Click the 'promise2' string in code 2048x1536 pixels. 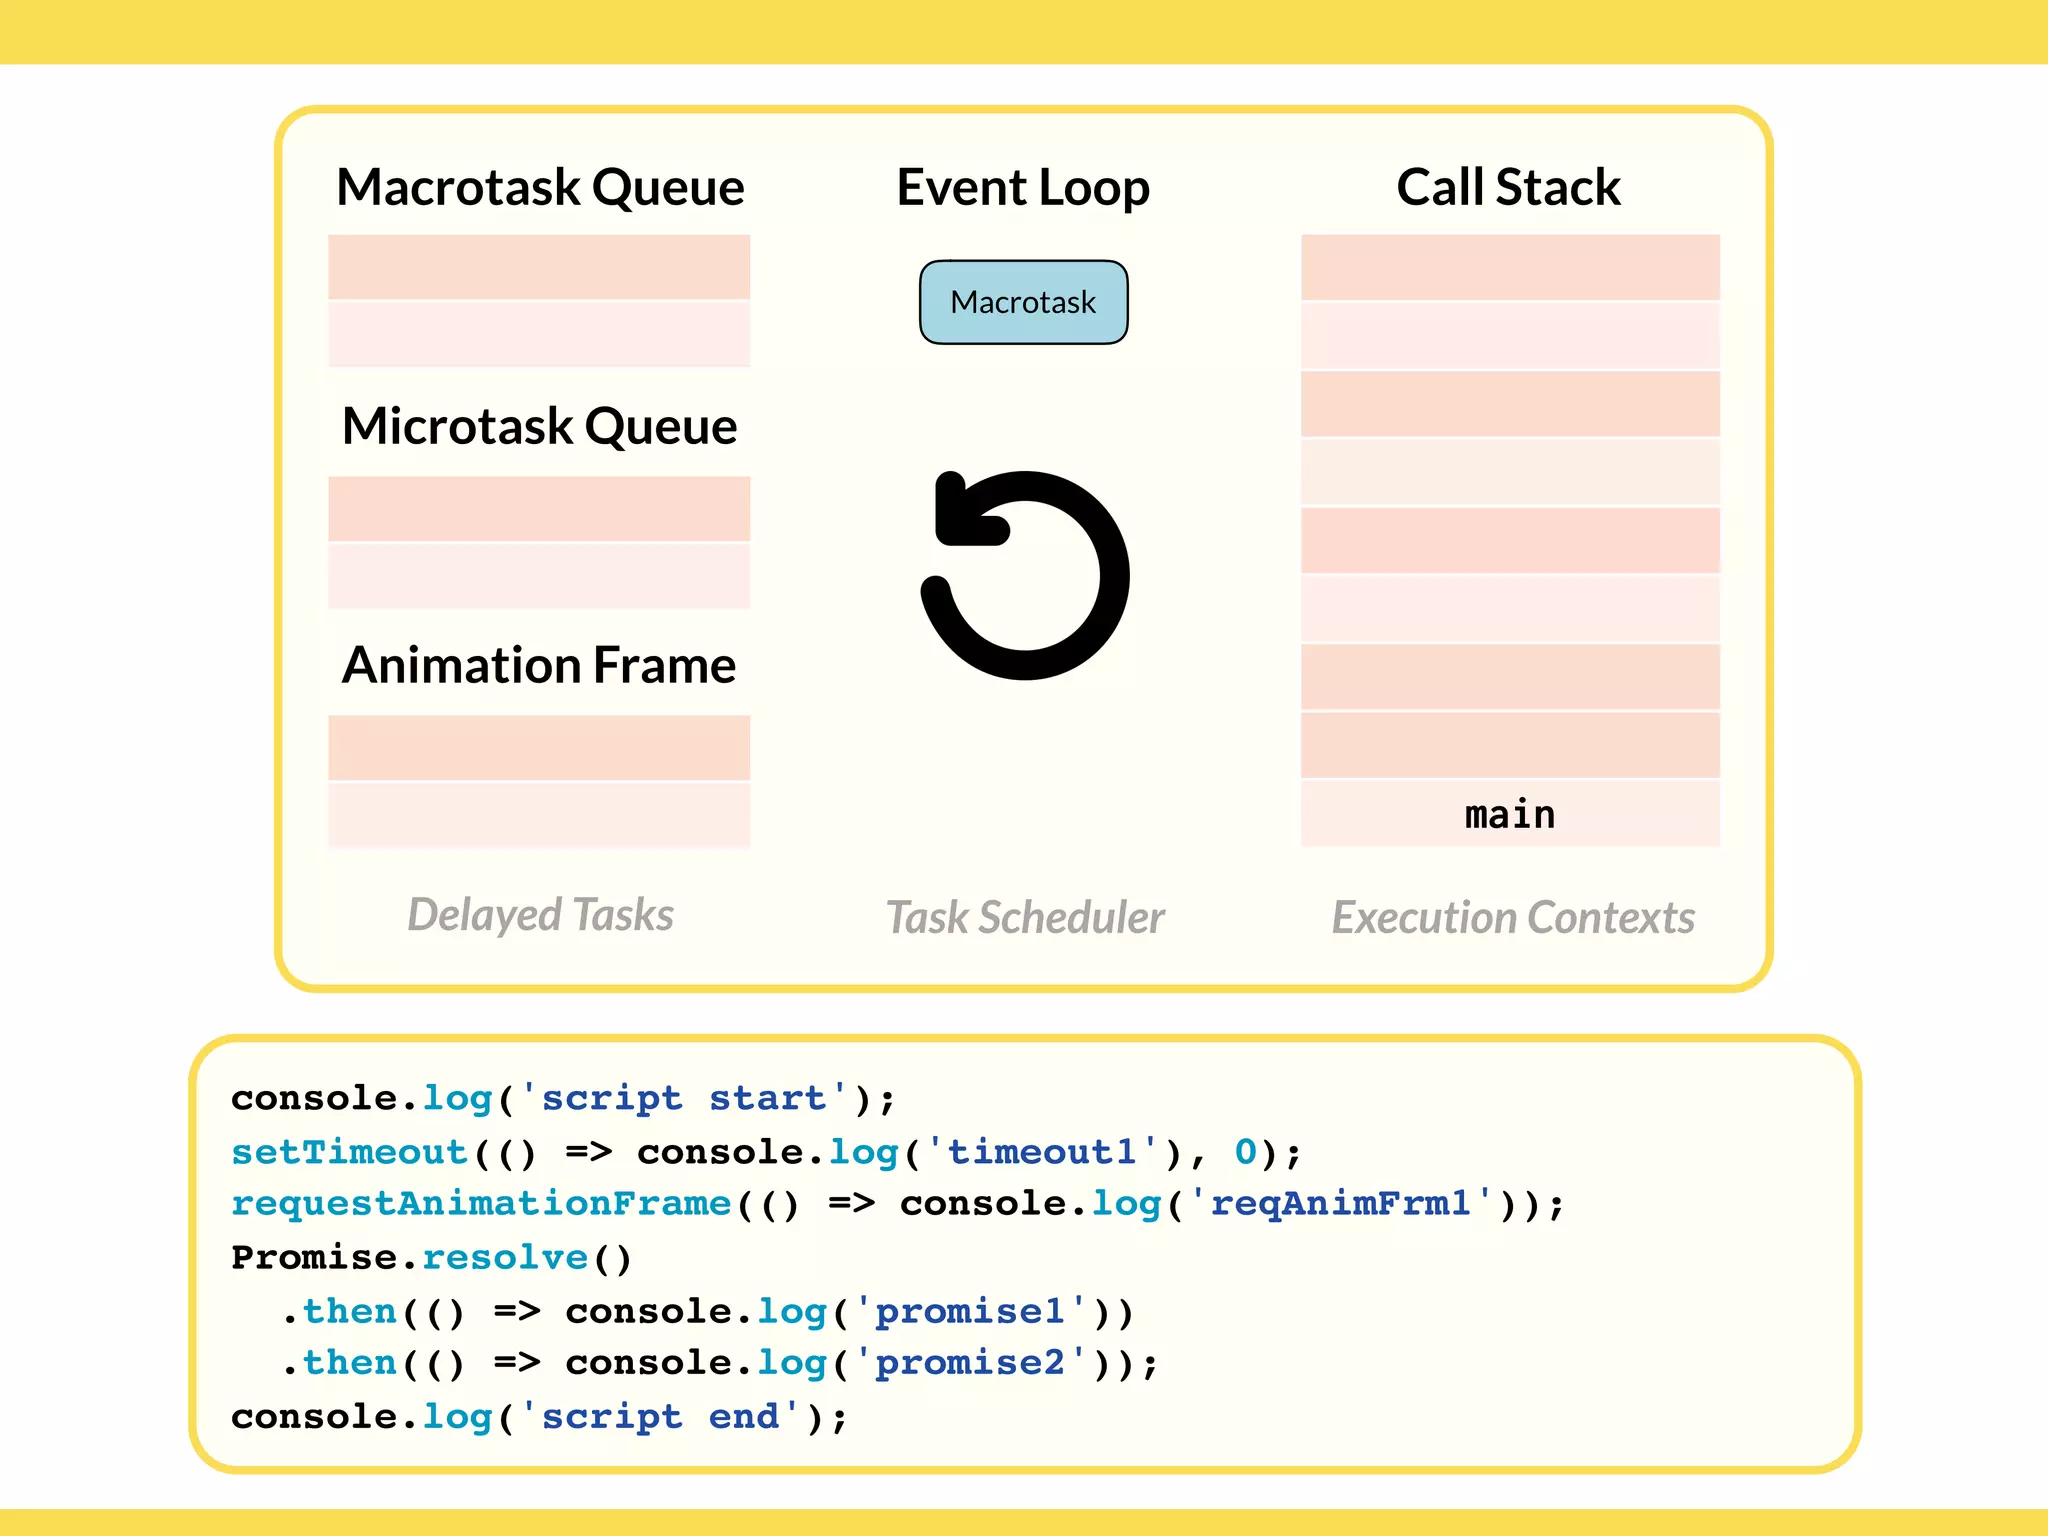coord(969,1363)
